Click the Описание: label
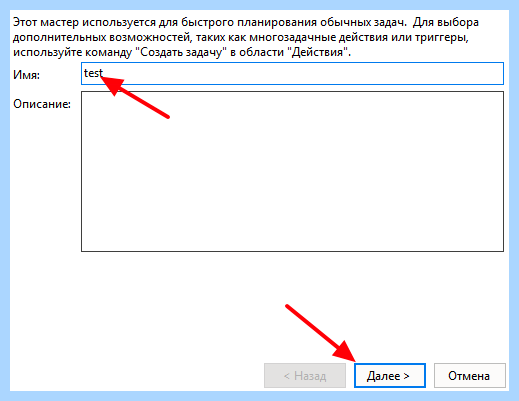Viewport: 519px width, 401px height. click(x=42, y=104)
